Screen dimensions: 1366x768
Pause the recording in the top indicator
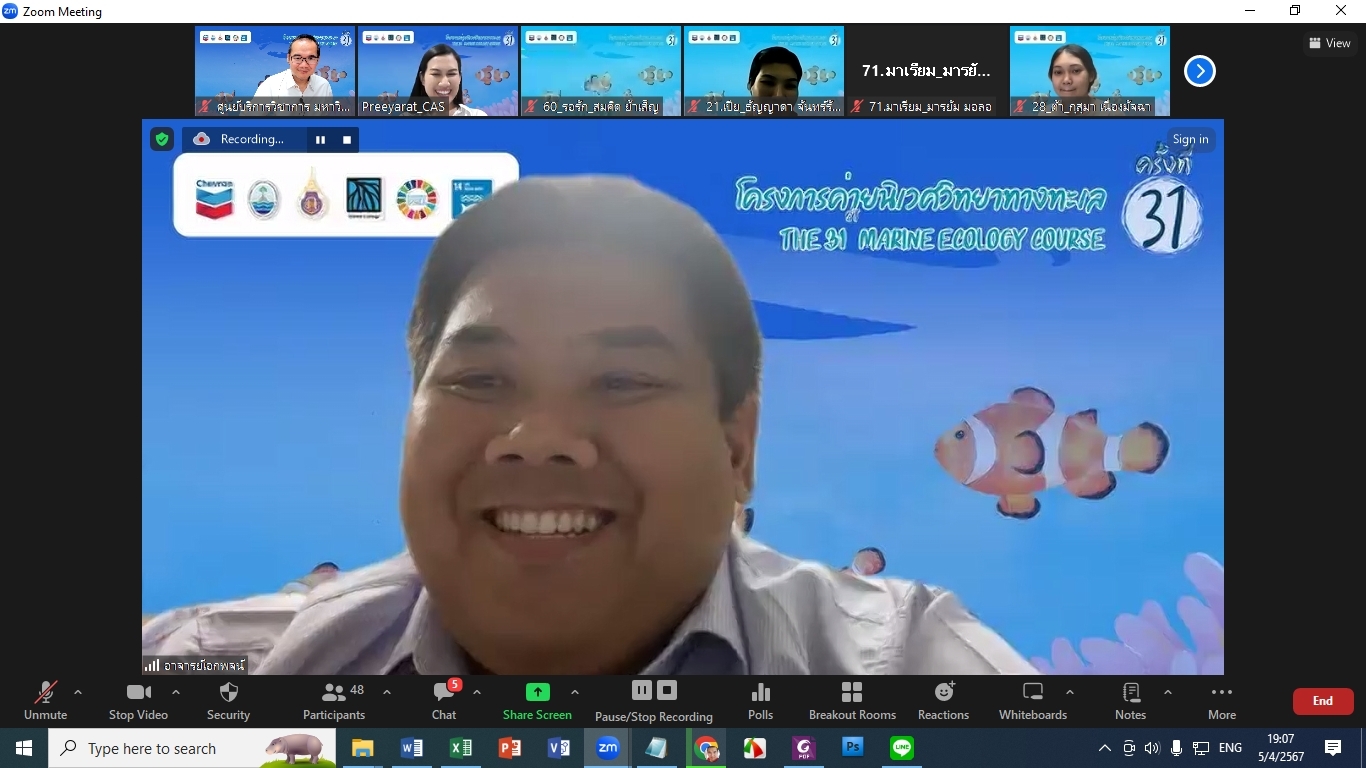pyautogui.click(x=320, y=140)
